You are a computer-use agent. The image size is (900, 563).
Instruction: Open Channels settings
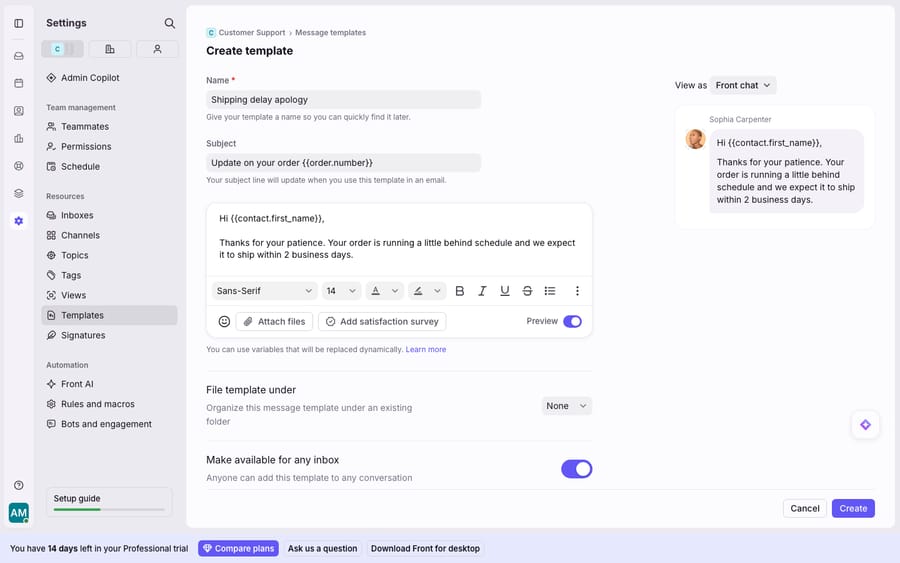coord(109,235)
